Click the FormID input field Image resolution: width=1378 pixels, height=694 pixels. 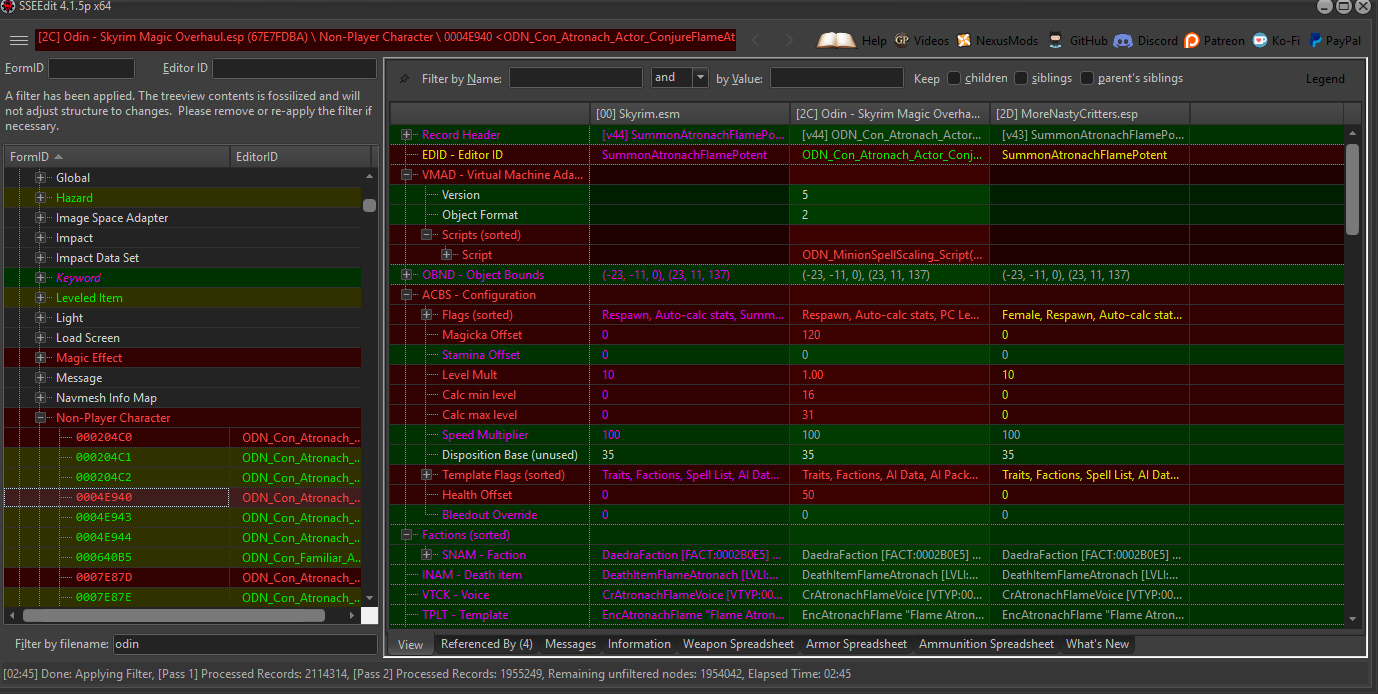[91, 68]
